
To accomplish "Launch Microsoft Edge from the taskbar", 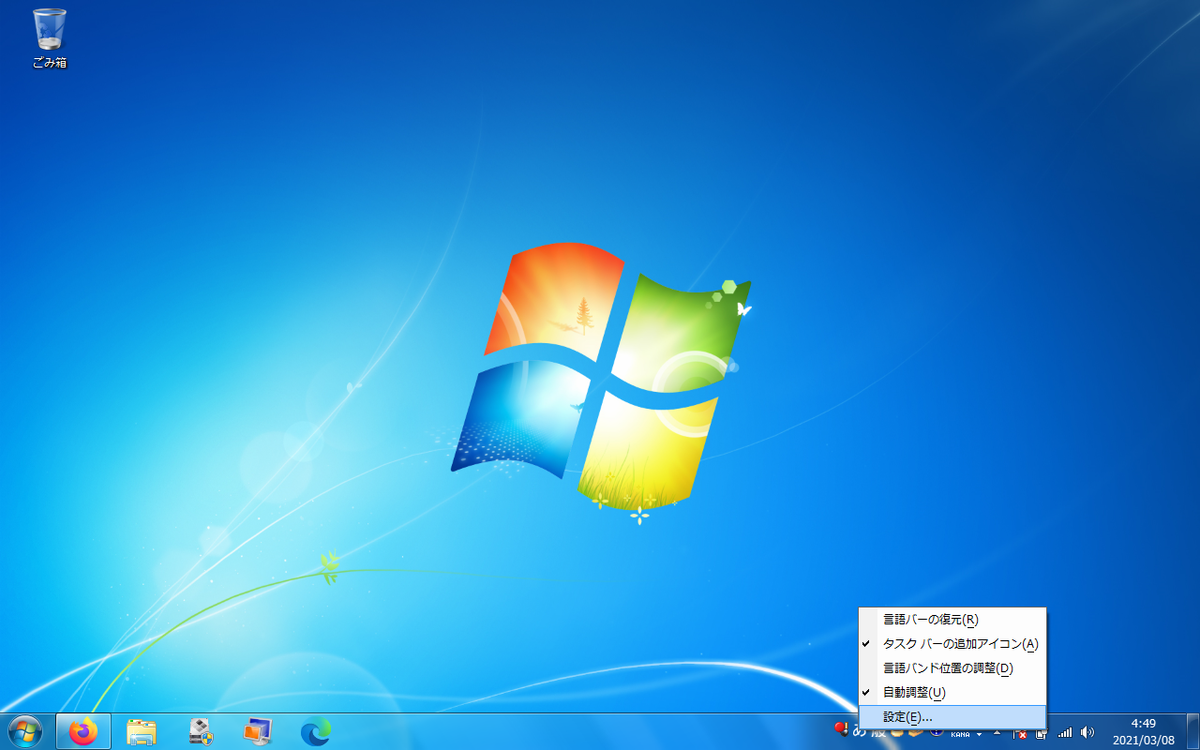I will pos(316,732).
